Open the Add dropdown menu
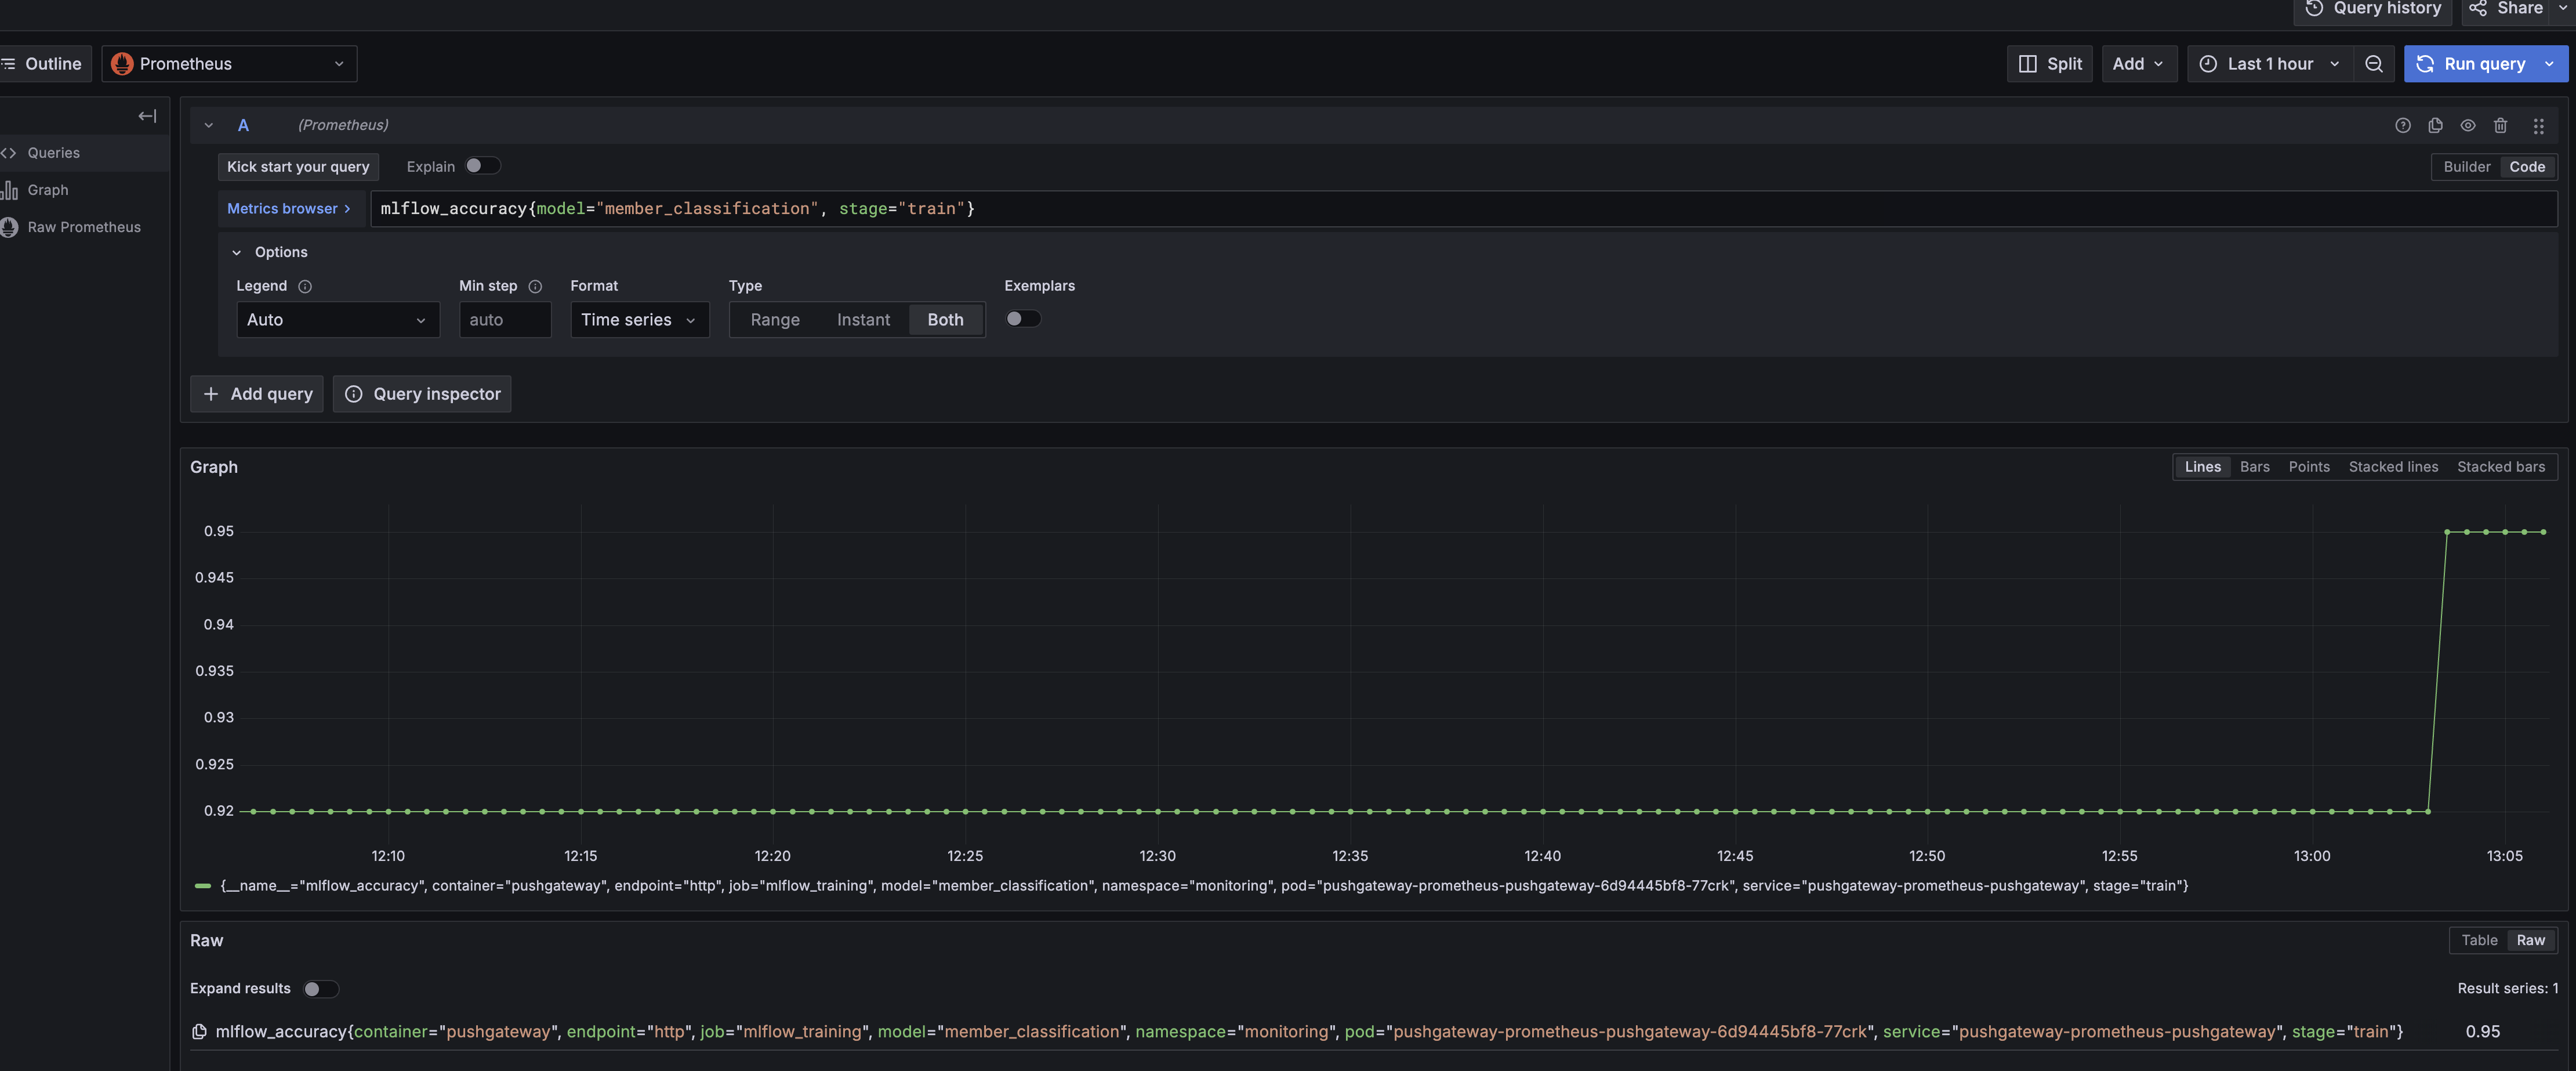2576x1071 pixels. tap(2139, 64)
